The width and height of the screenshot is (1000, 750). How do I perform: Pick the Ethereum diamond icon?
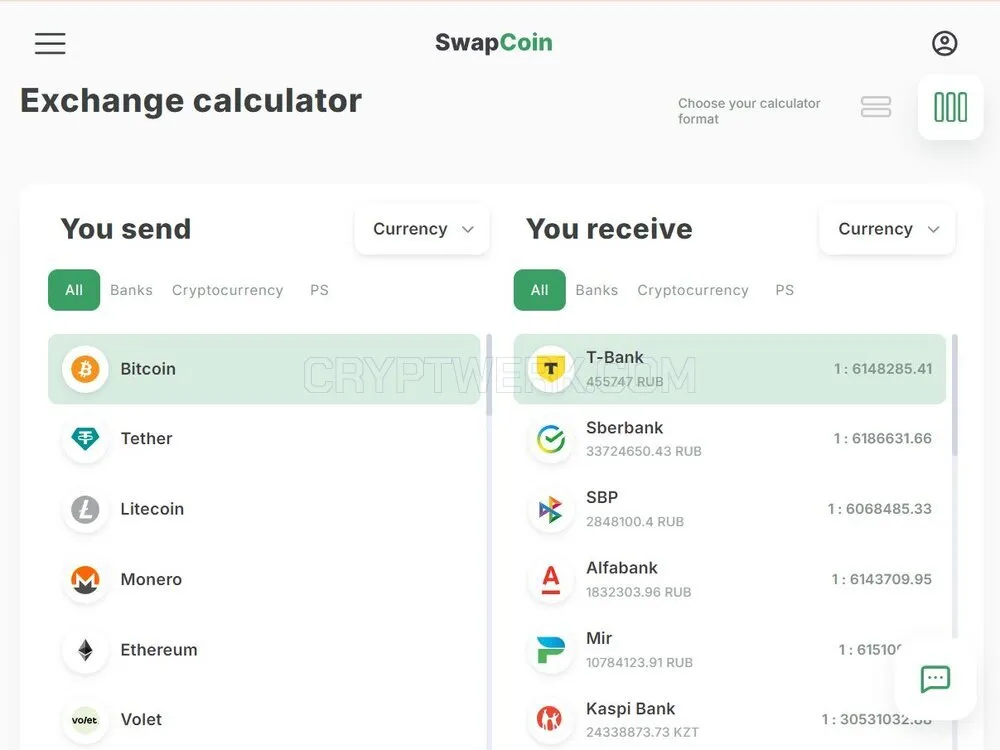tap(85, 650)
